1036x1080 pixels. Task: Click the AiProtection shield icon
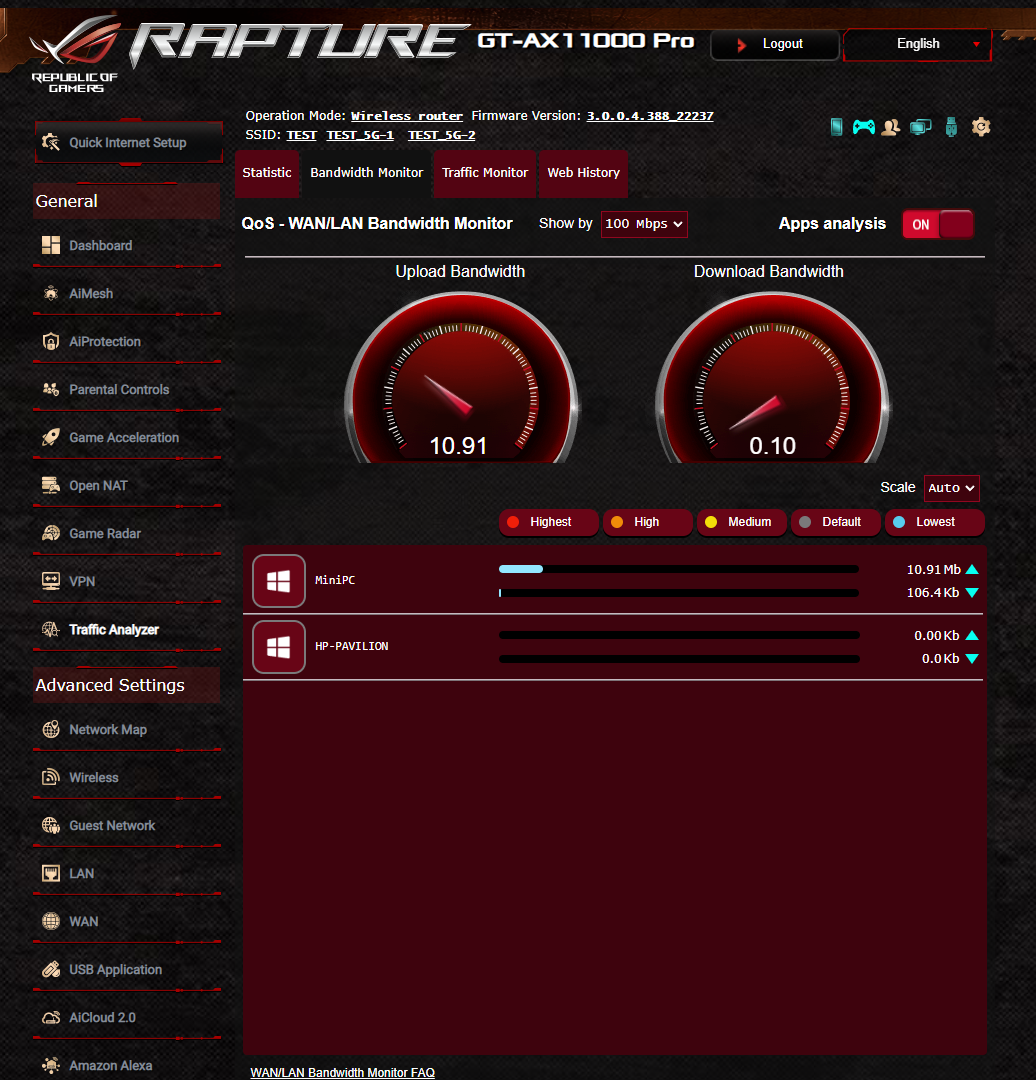coord(51,342)
